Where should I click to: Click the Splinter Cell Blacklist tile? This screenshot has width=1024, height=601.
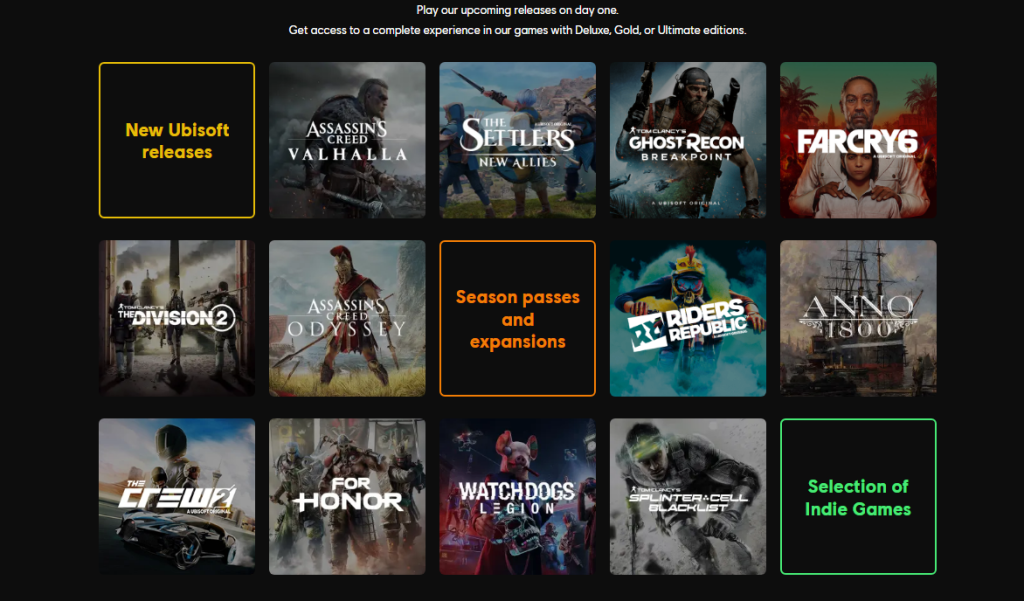tap(688, 497)
